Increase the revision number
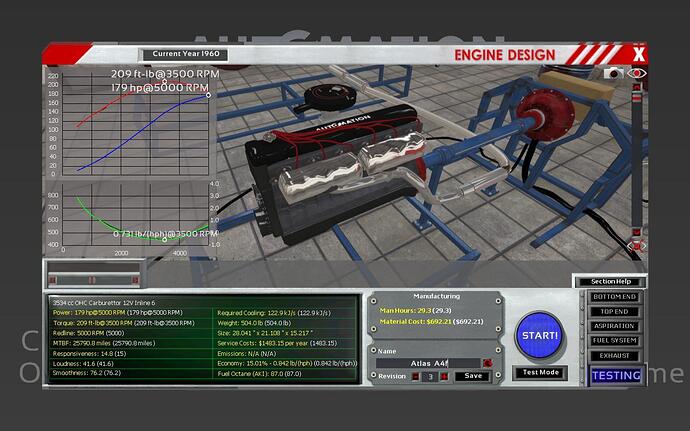 [x=444, y=376]
